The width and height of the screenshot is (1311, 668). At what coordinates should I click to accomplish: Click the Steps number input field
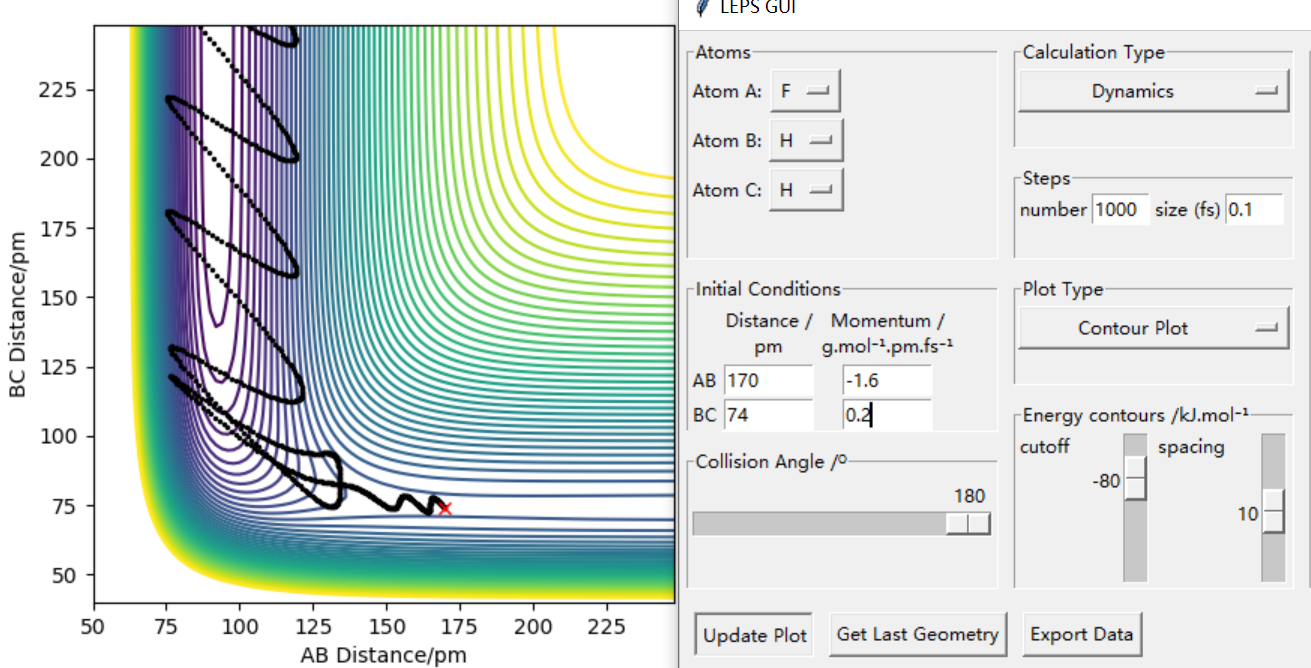pos(1120,210)
